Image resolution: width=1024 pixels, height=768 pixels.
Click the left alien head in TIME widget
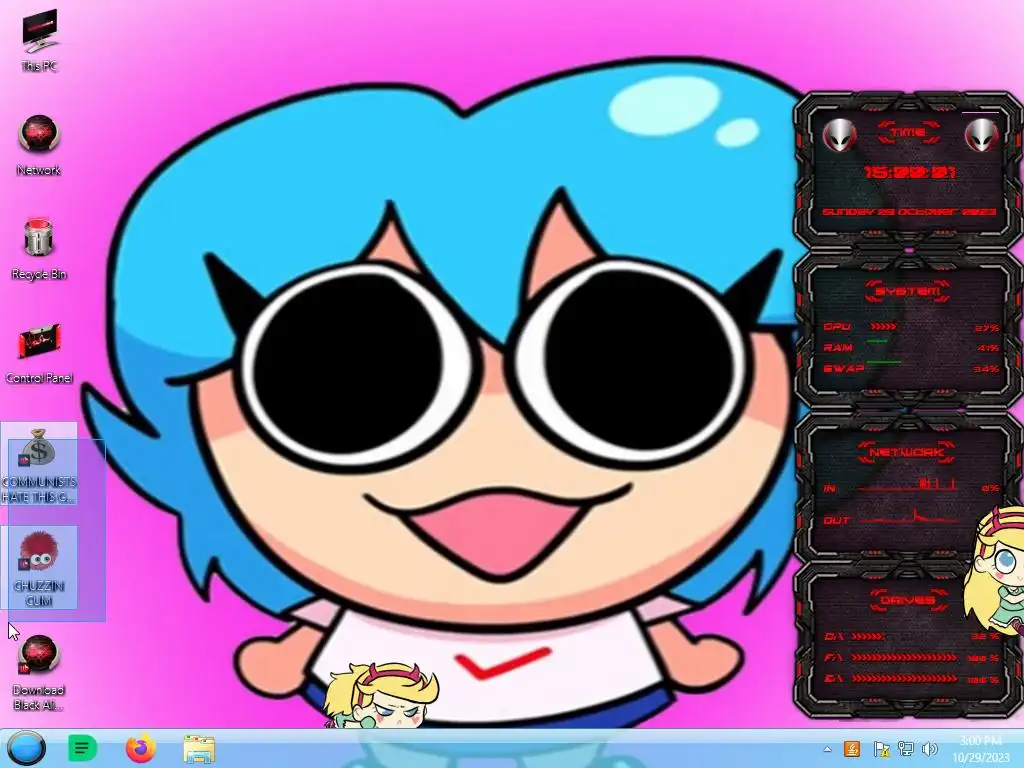click(839, 135)
